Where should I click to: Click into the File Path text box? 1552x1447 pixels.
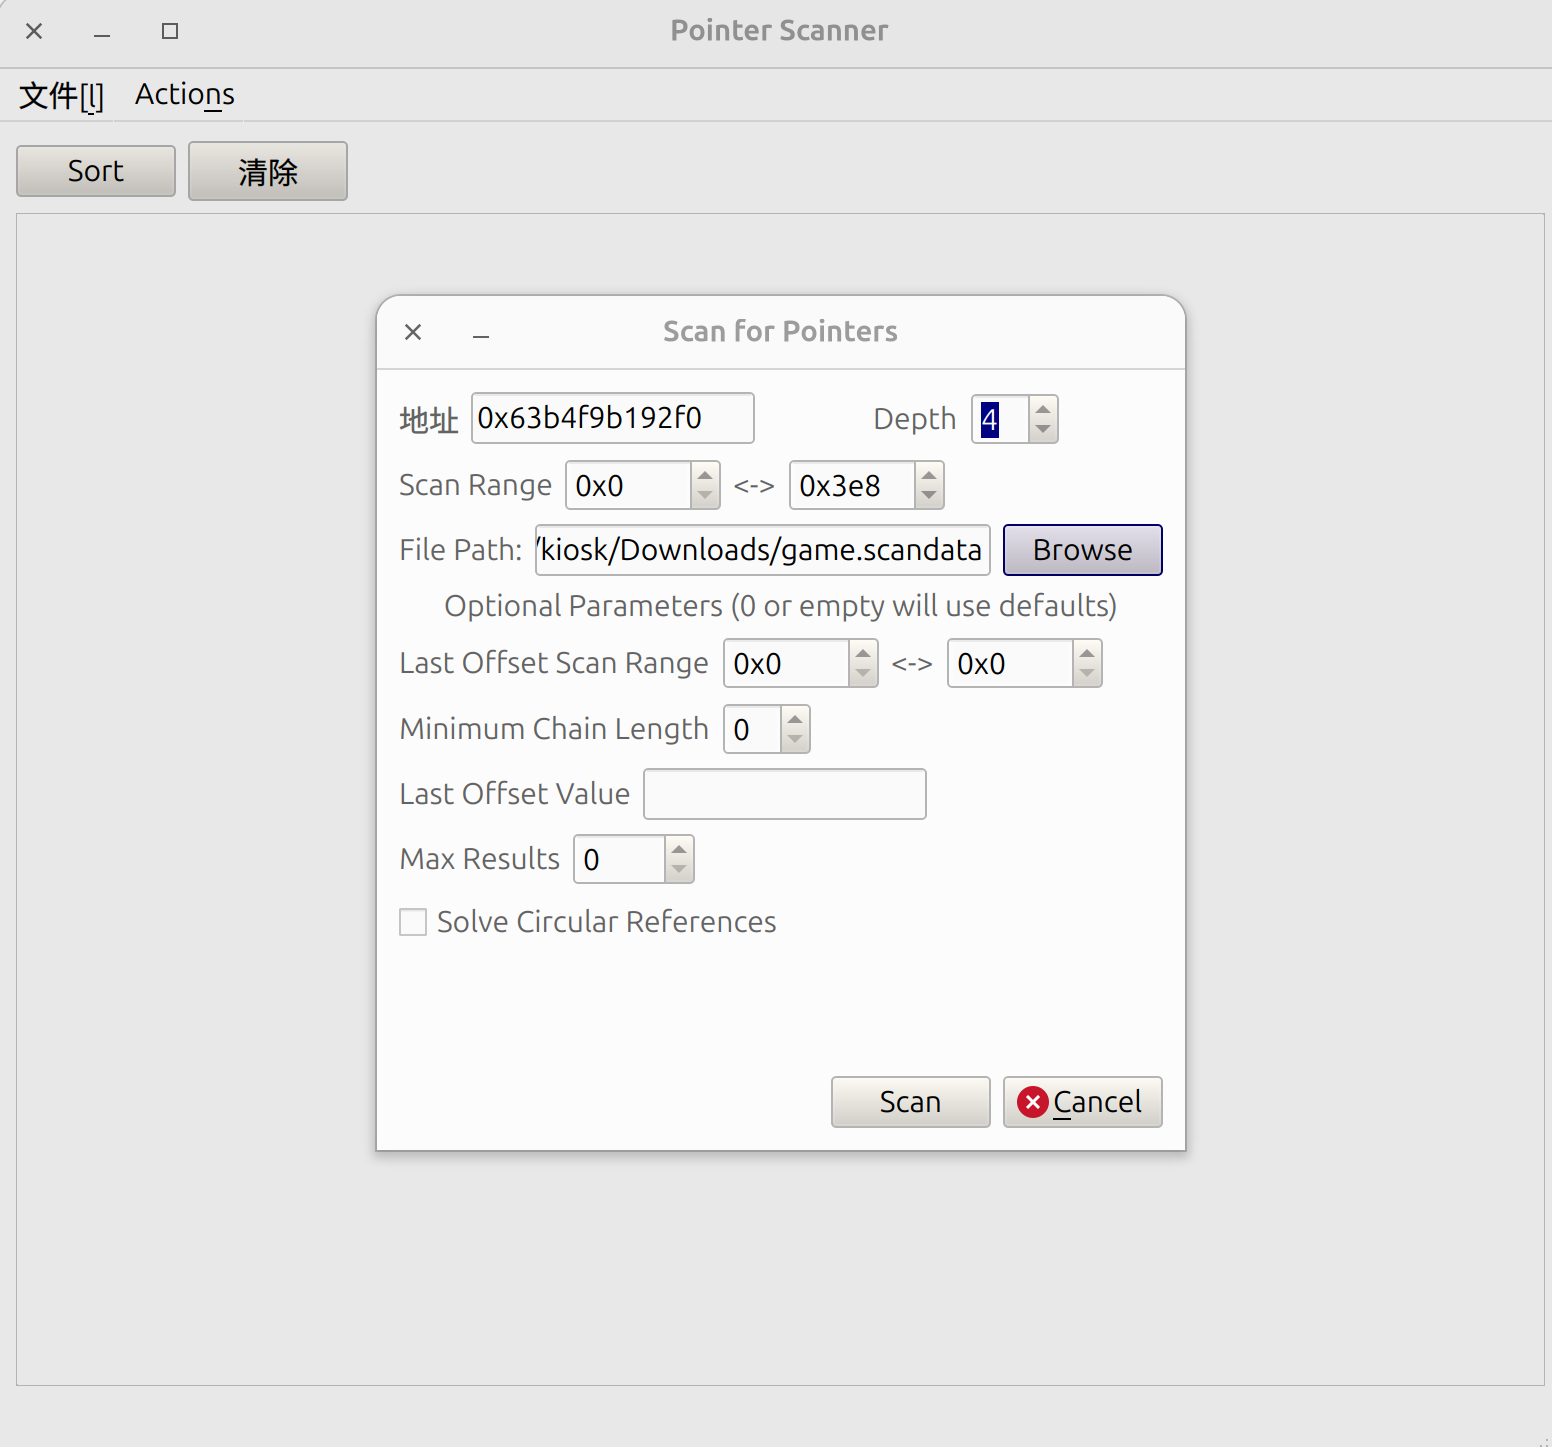[762, 550]
